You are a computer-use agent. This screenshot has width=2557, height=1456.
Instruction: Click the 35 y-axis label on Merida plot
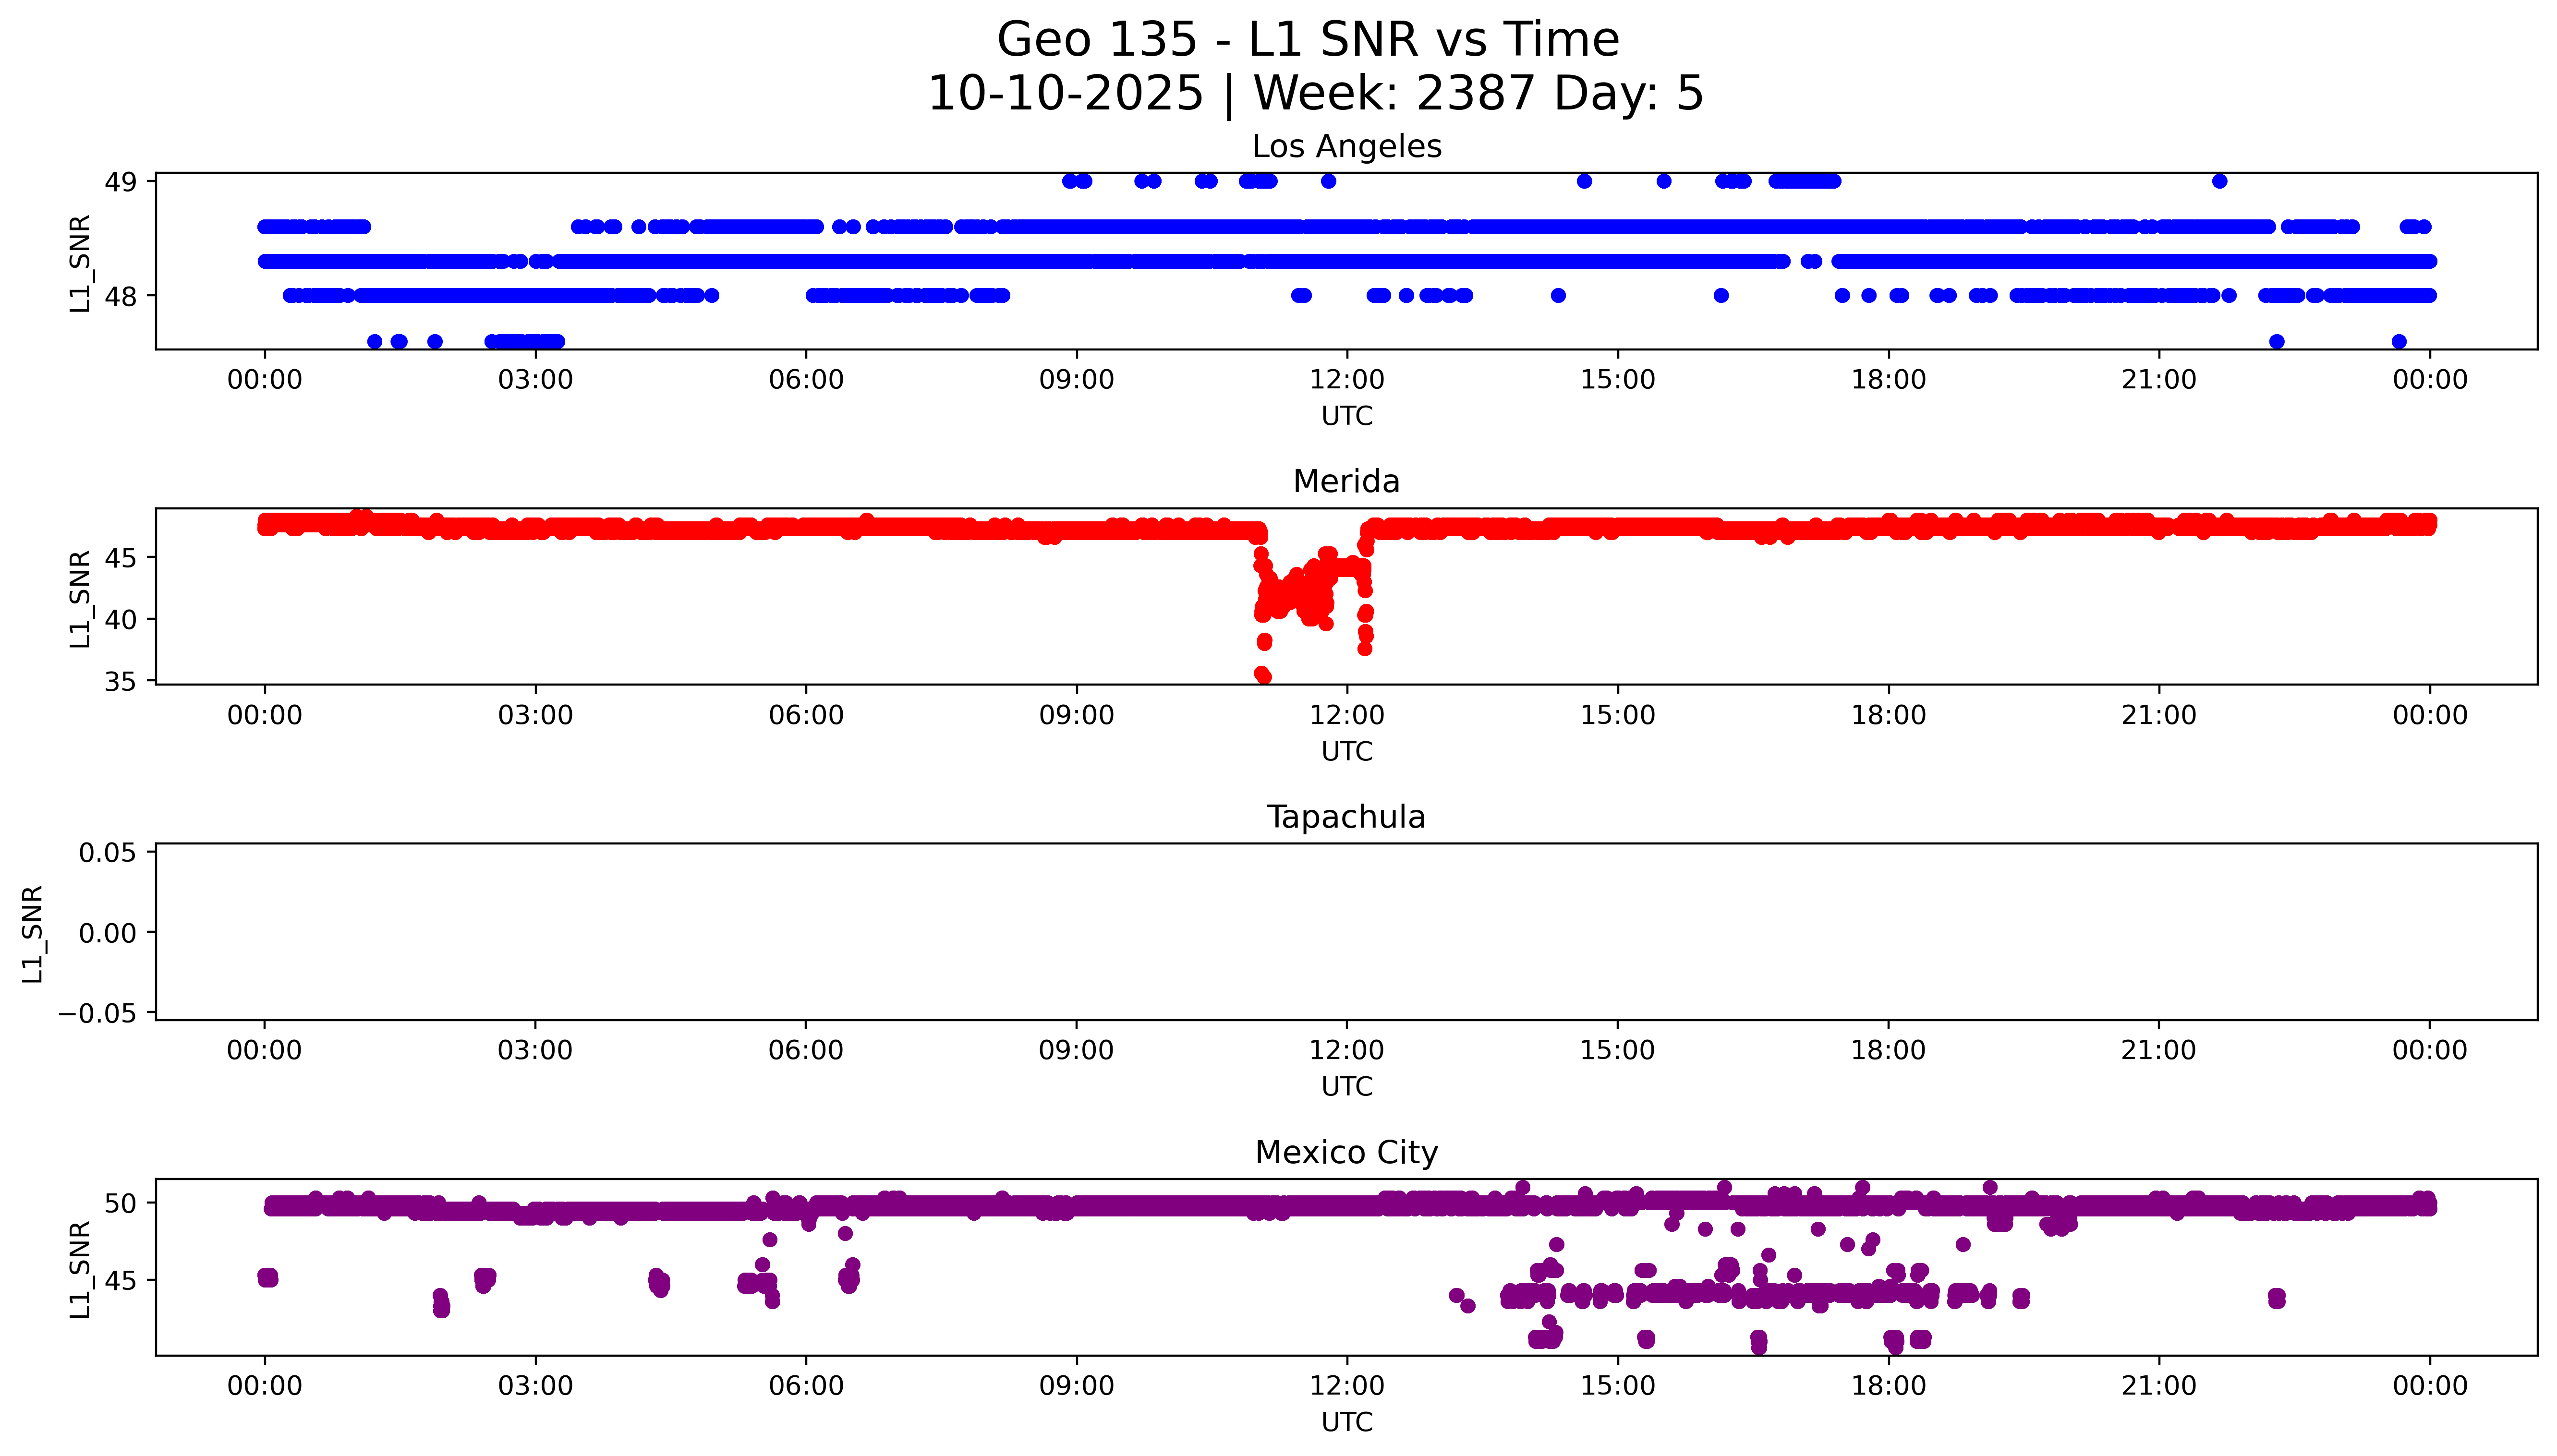[x=120, y=682]
